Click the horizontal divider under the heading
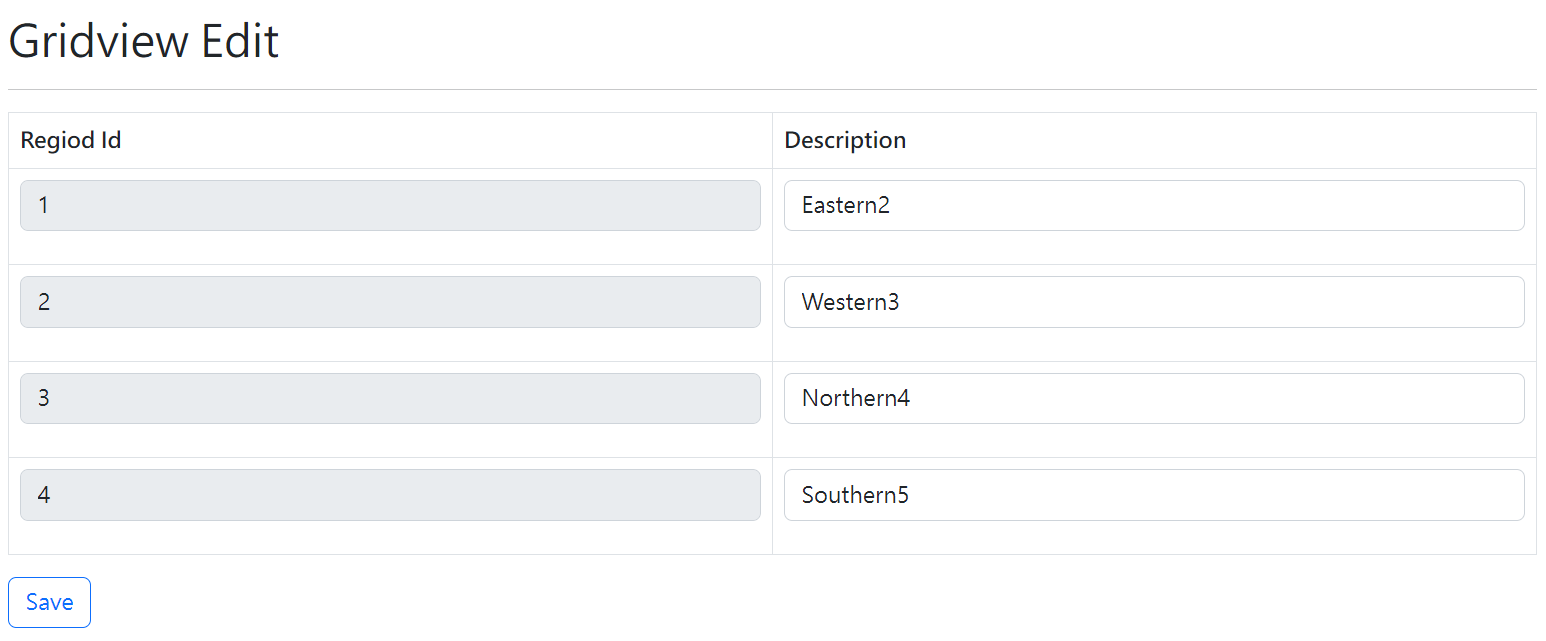Screen dimensions: 1546x641 coord(772,89)
